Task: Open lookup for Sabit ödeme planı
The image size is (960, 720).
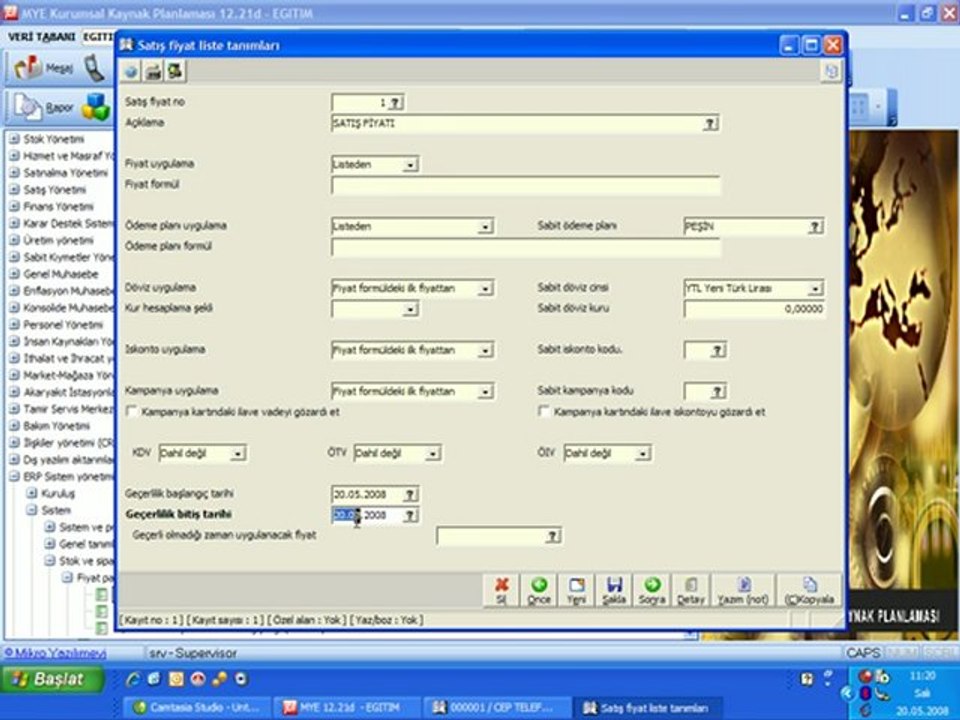Action: [814, 227]
